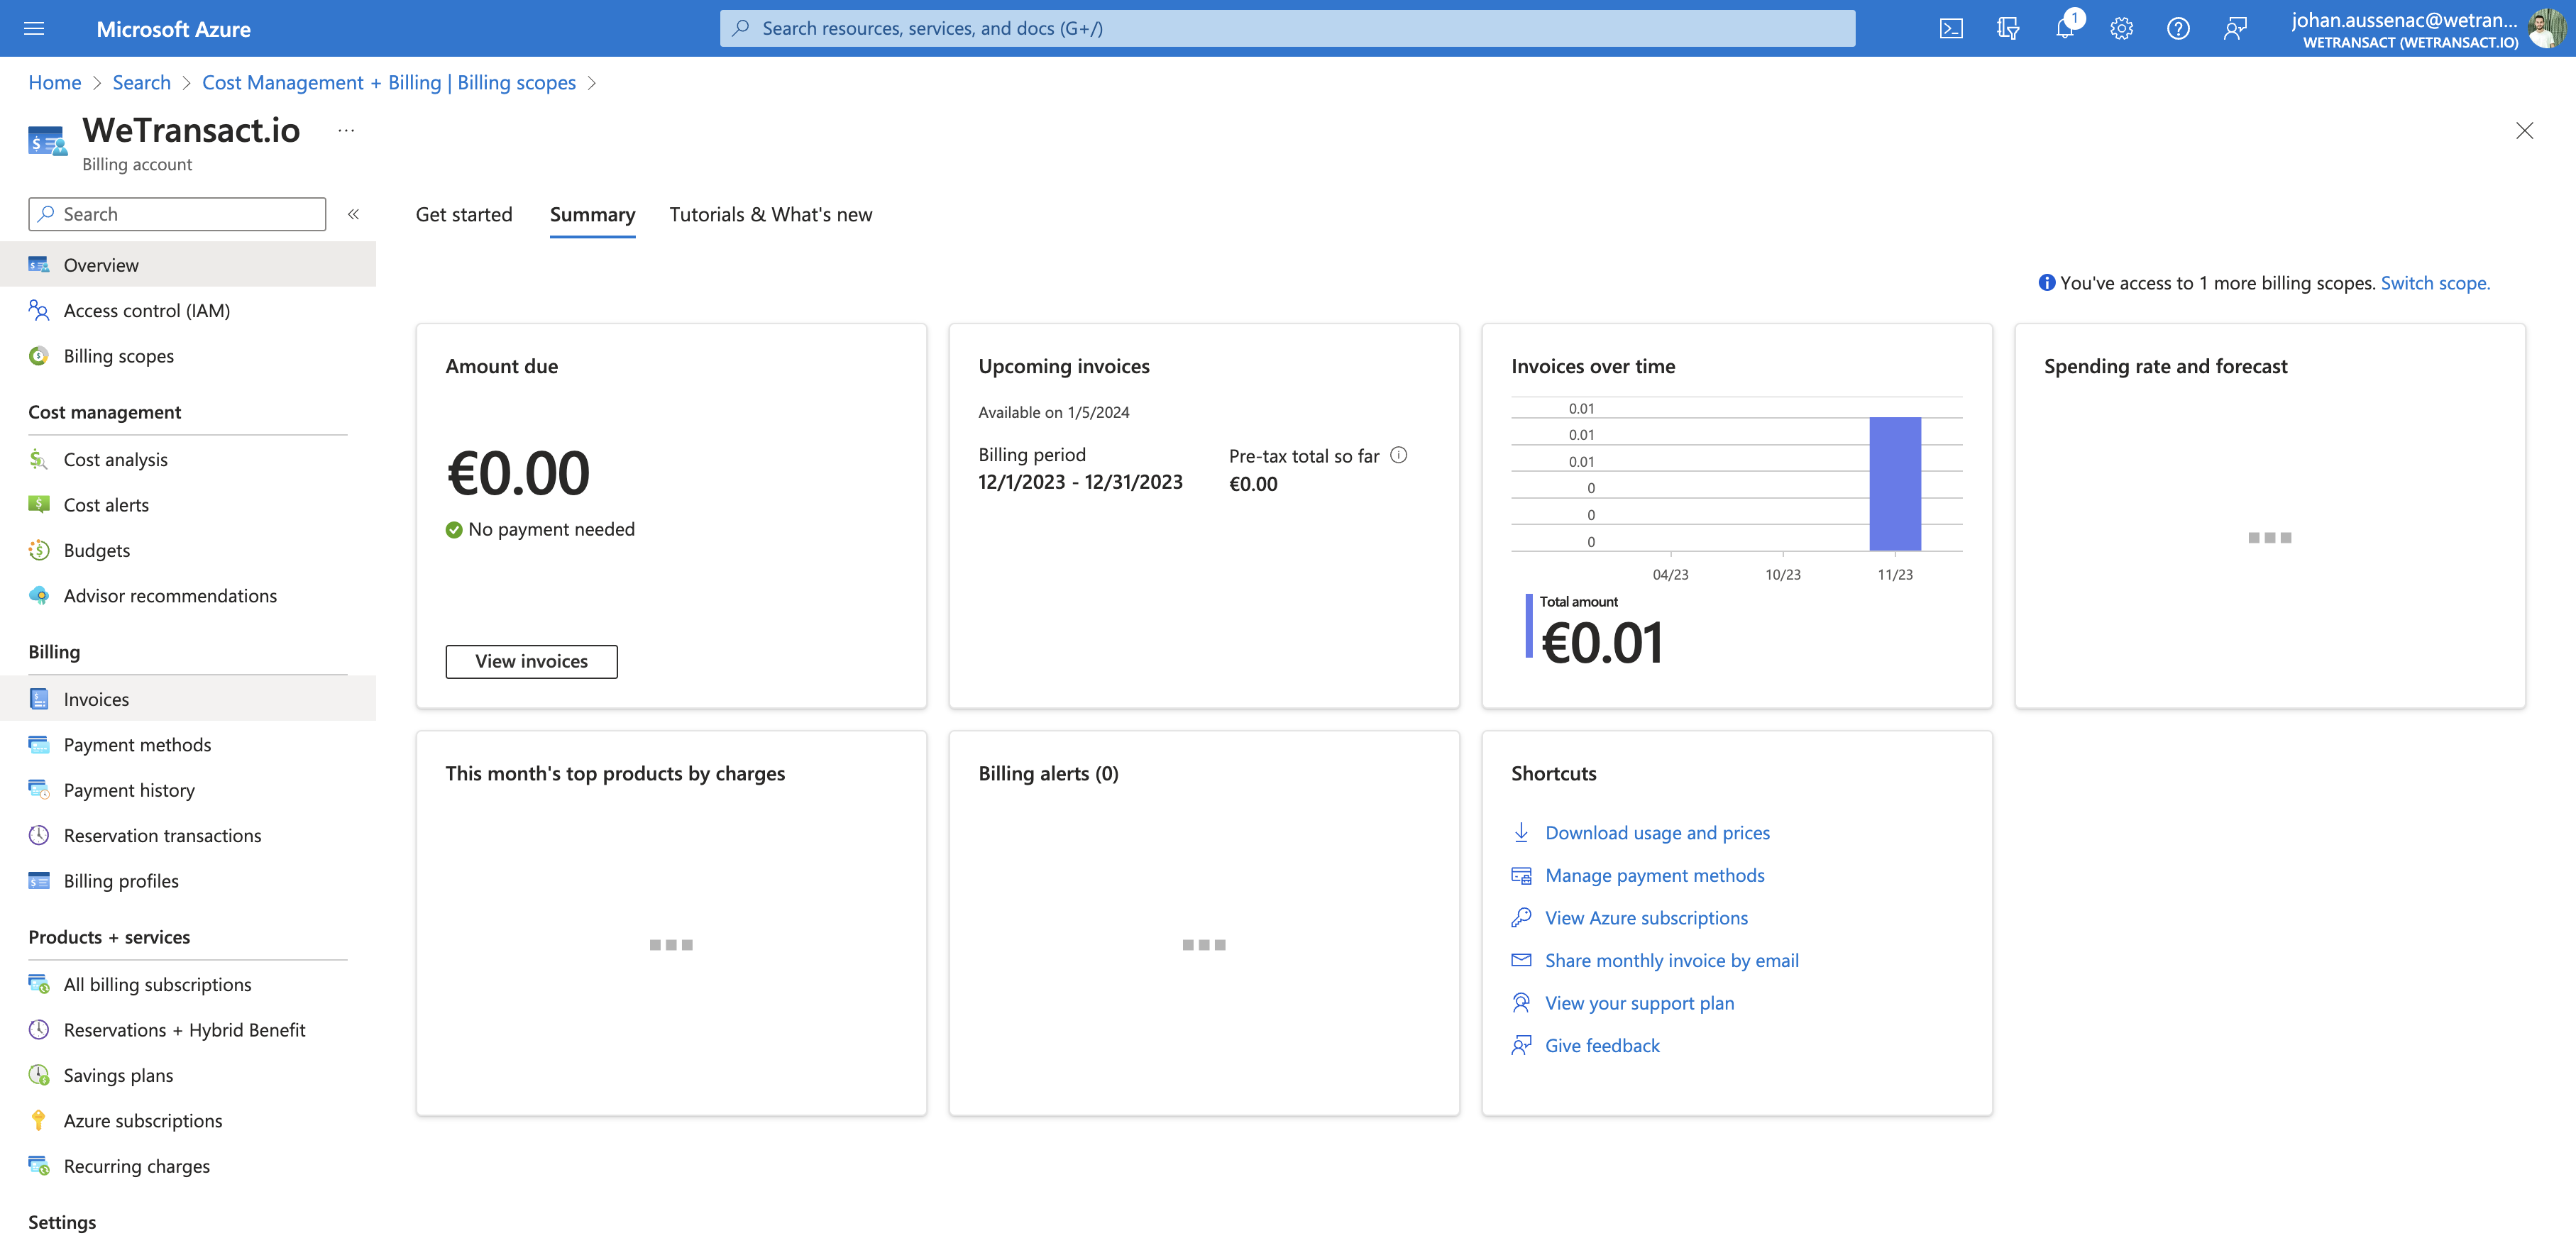Viewport: 2576px width, 1243px height.
Task: Open the notifications bell
Action: [x=2064, y=28]
